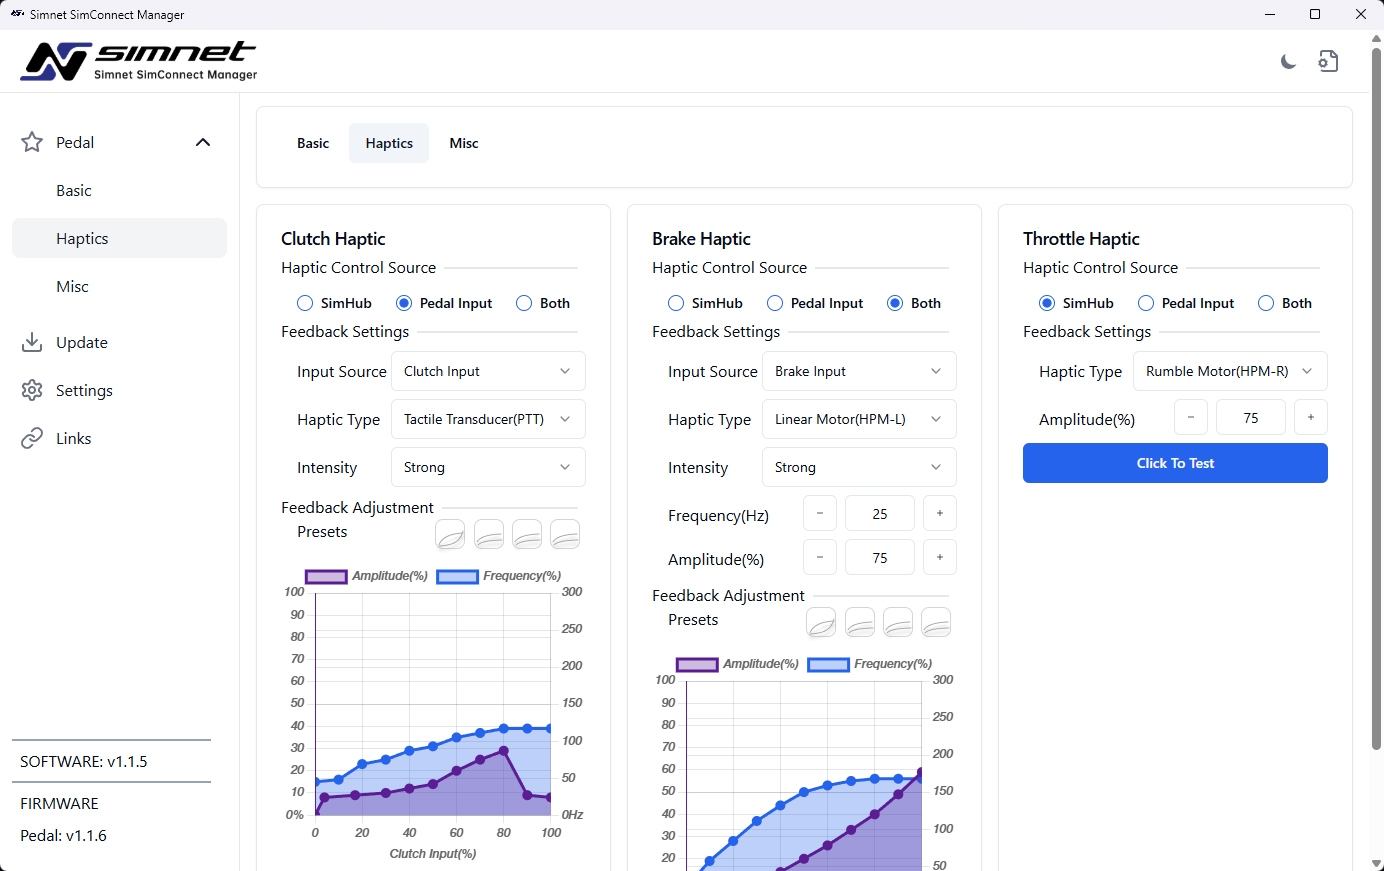Screen dimensions: 1384x871
Task: Toggle dark mode moon icon
Action: coord(1288,62)
